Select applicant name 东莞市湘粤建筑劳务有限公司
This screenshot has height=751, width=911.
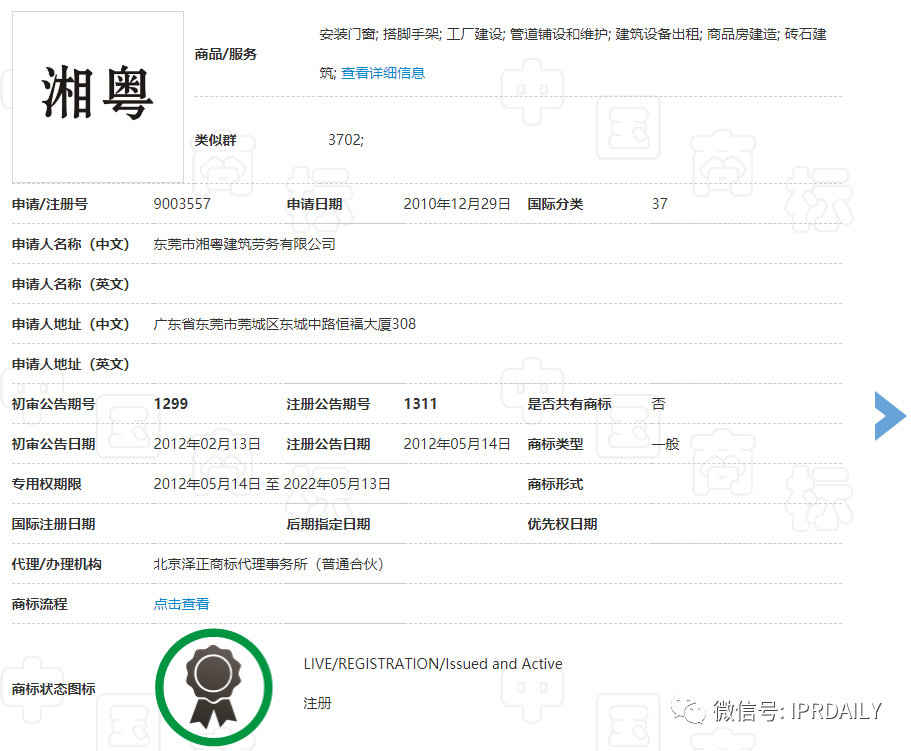245,244
